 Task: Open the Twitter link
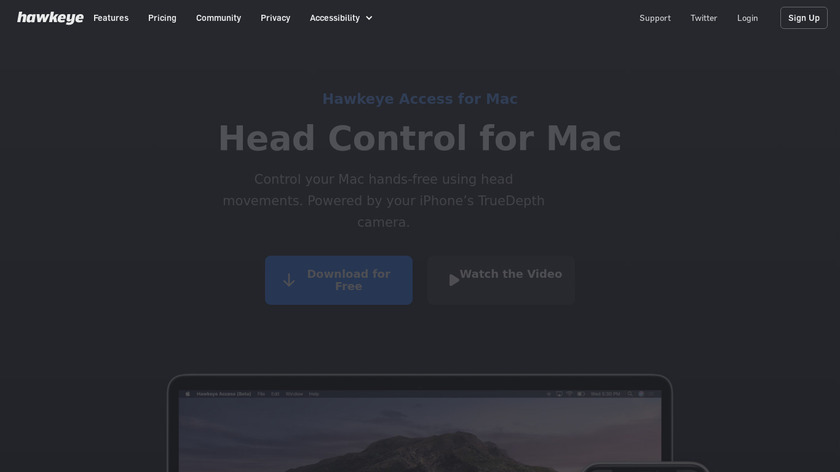point(703,18)
